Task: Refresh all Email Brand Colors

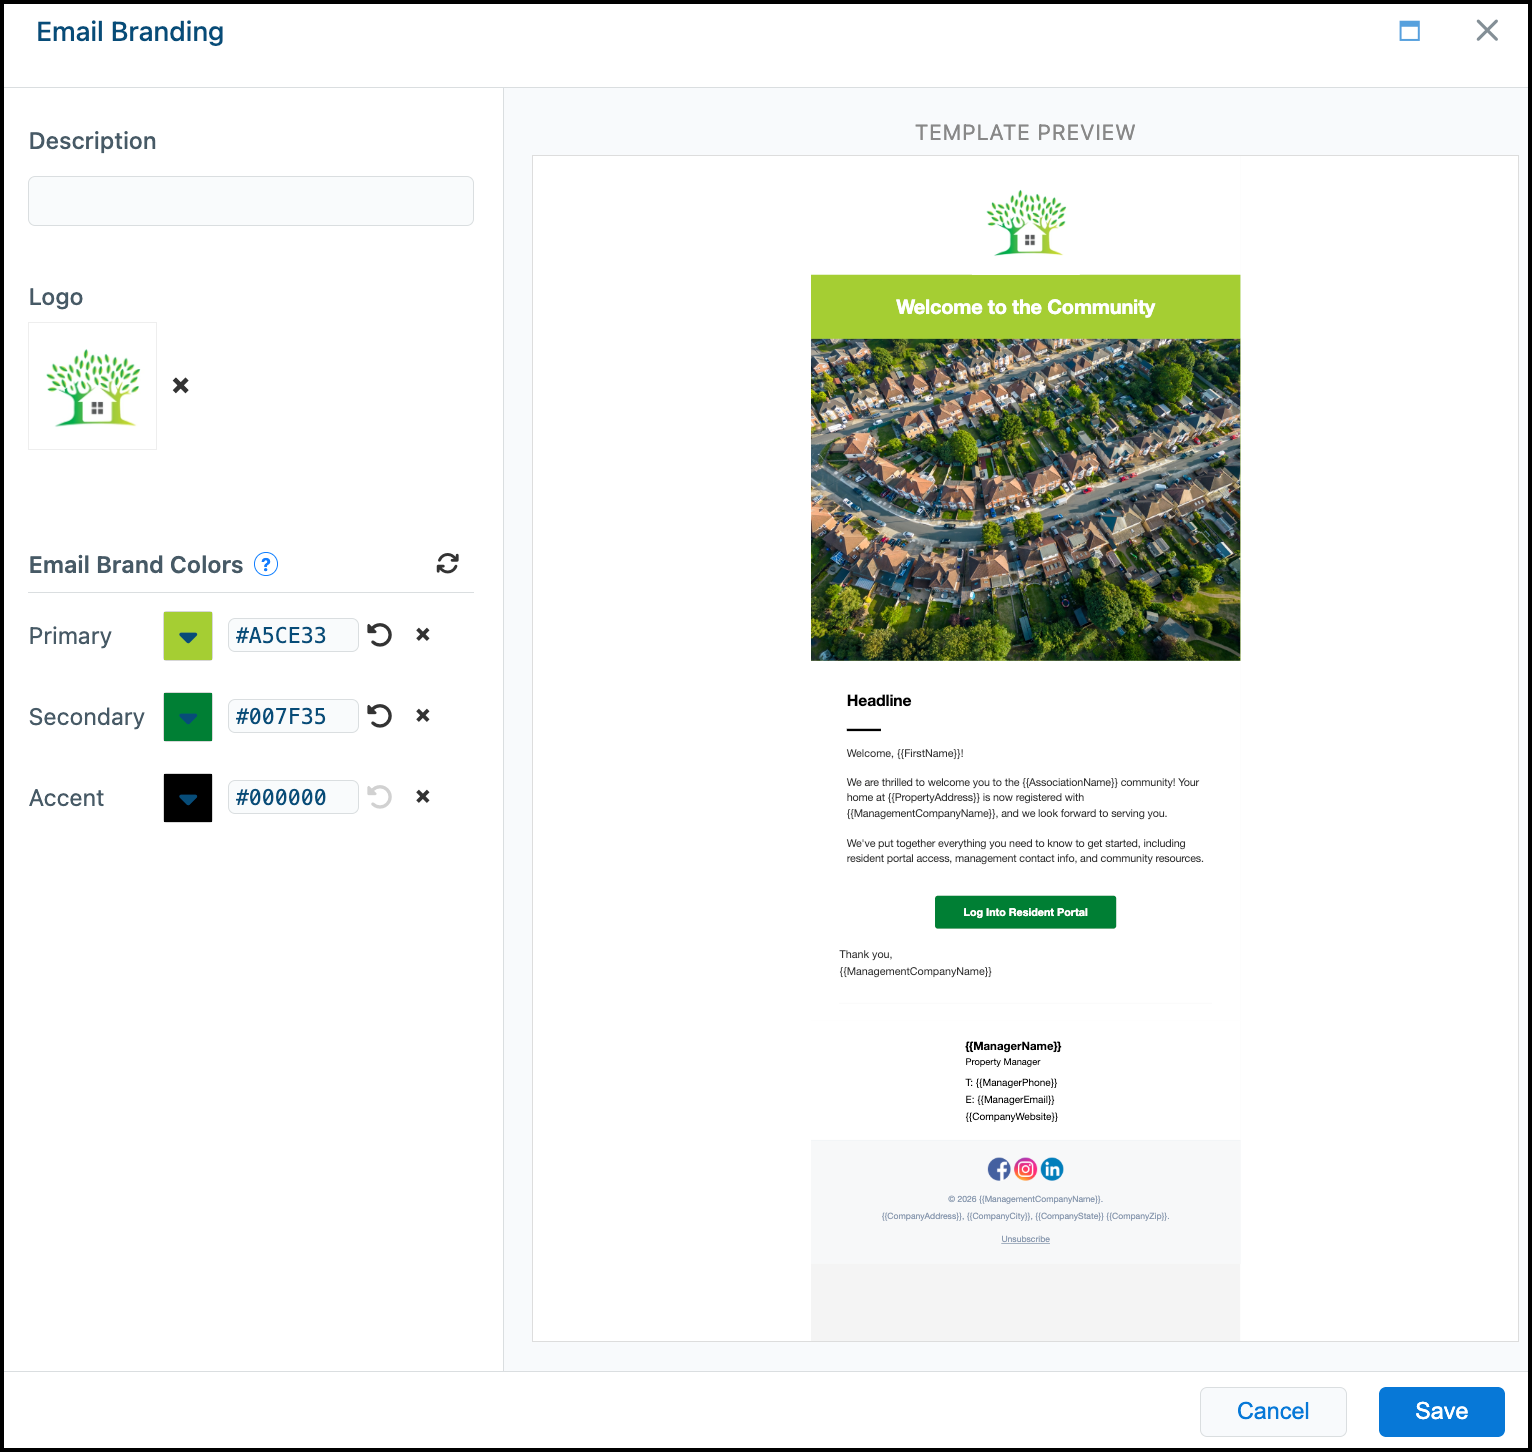Action: click(x=447, y=564)
